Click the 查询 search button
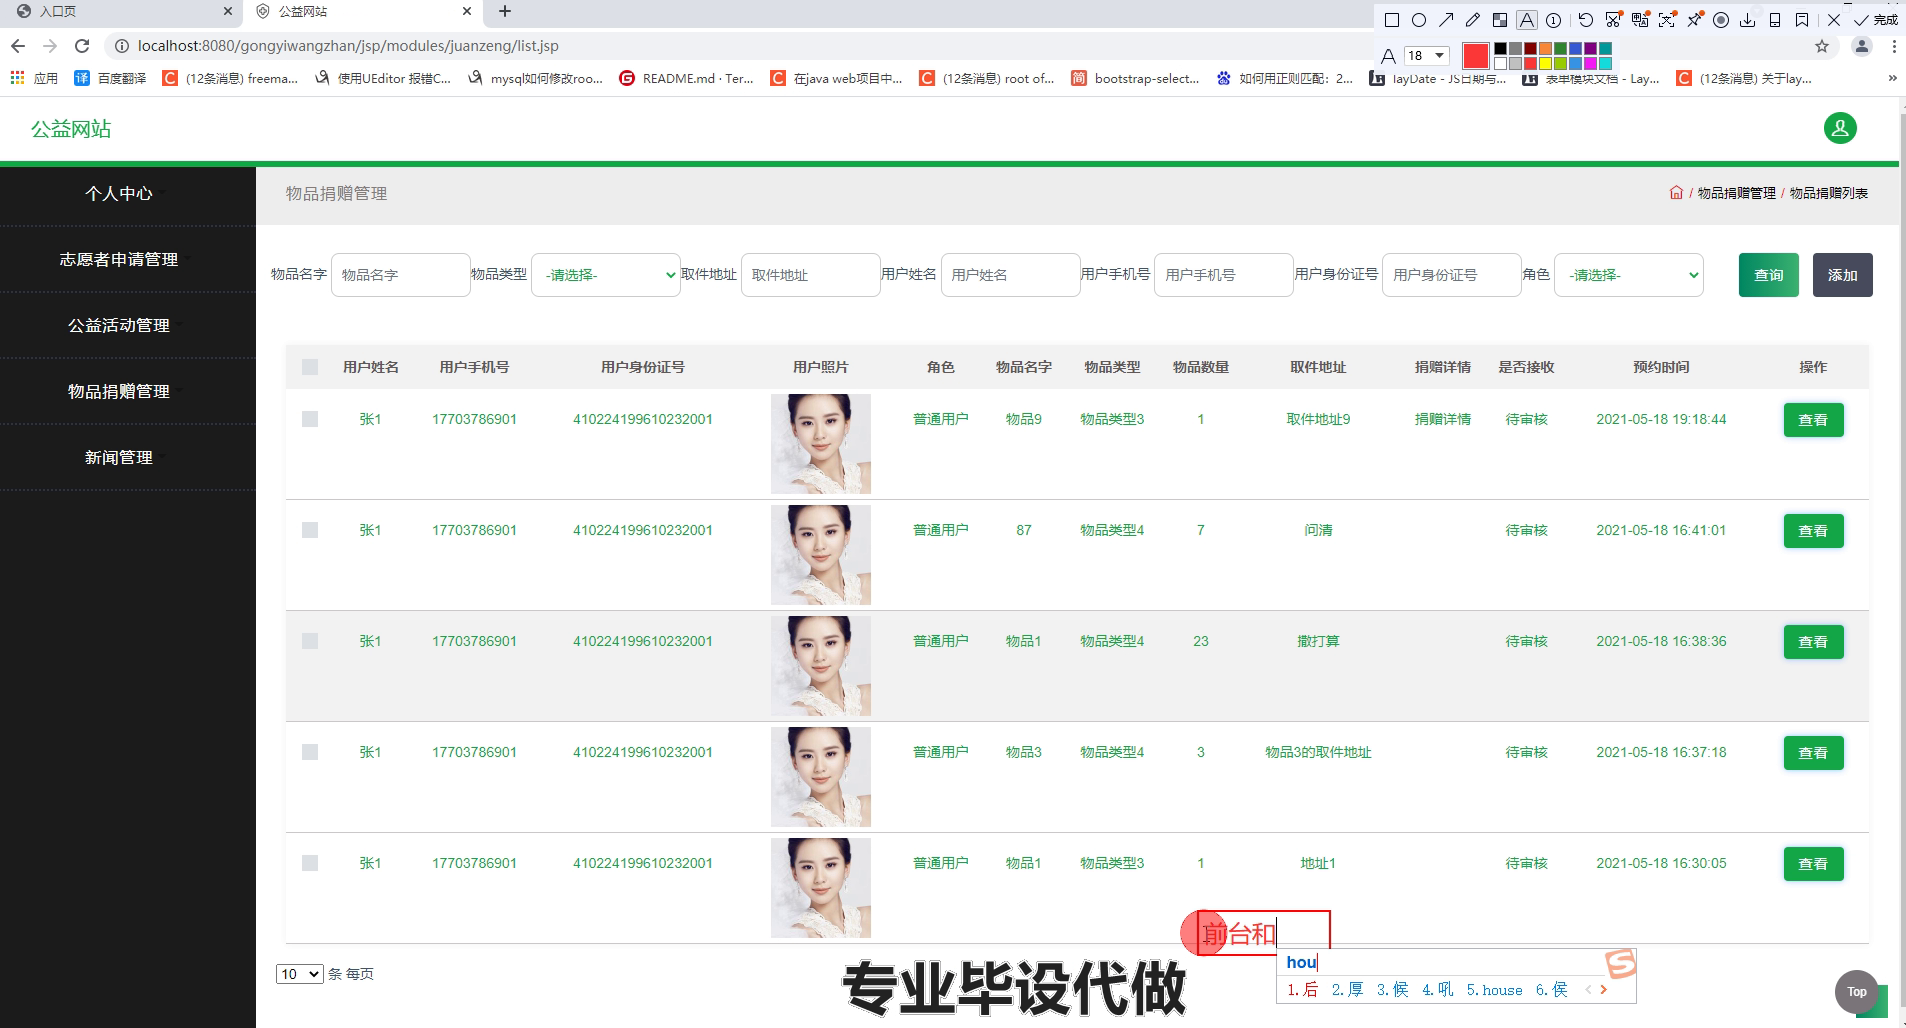Screen dimensions: 1906x1028 1769,275
